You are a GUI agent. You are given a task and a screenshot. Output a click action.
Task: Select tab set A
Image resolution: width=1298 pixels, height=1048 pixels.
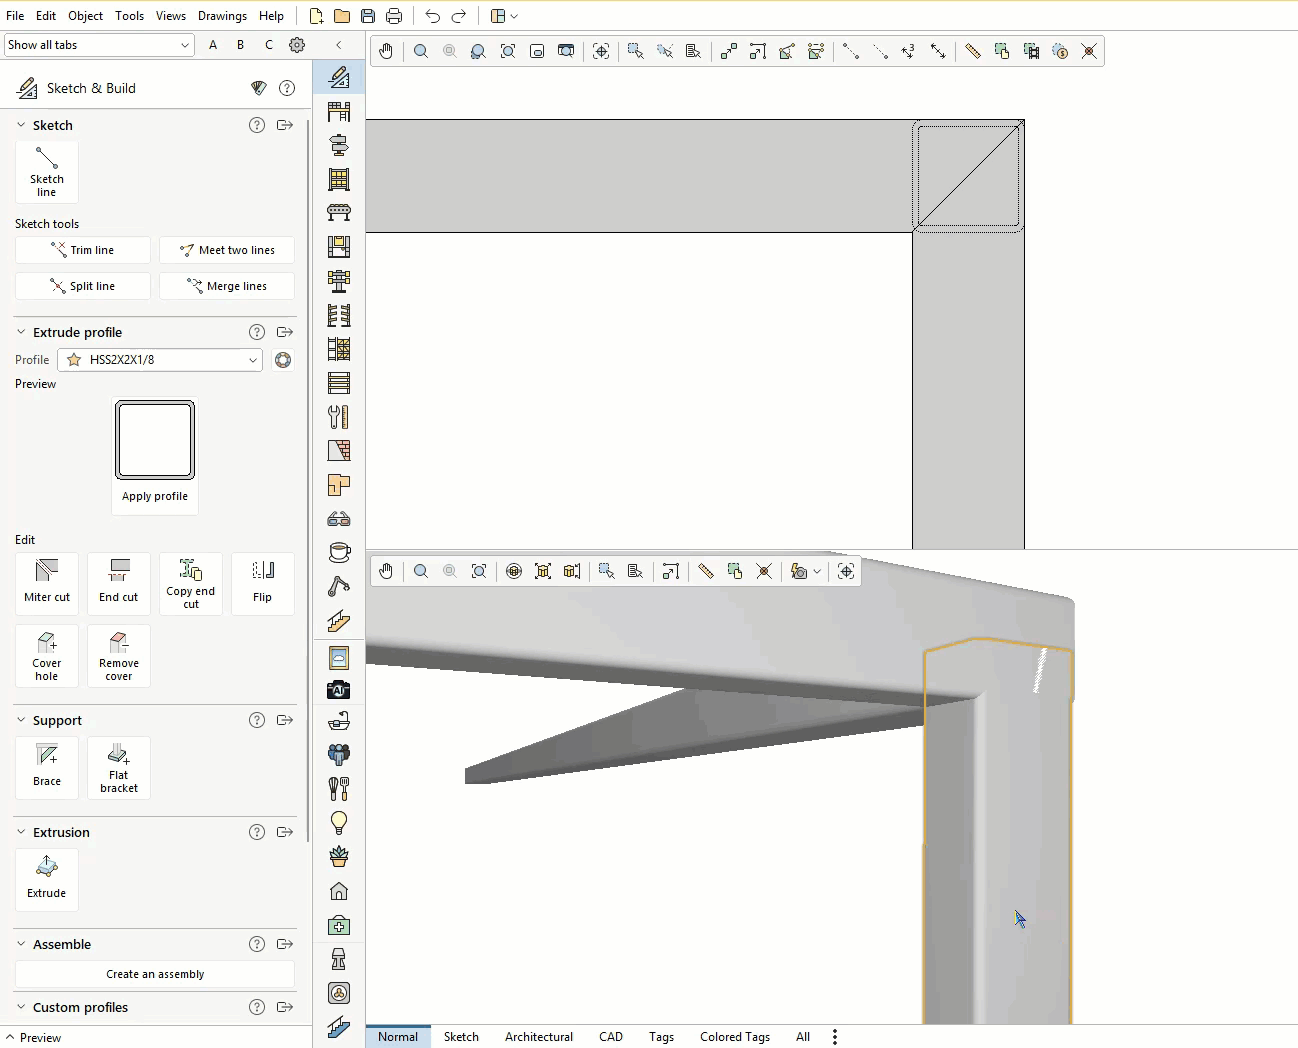point(213,45)
